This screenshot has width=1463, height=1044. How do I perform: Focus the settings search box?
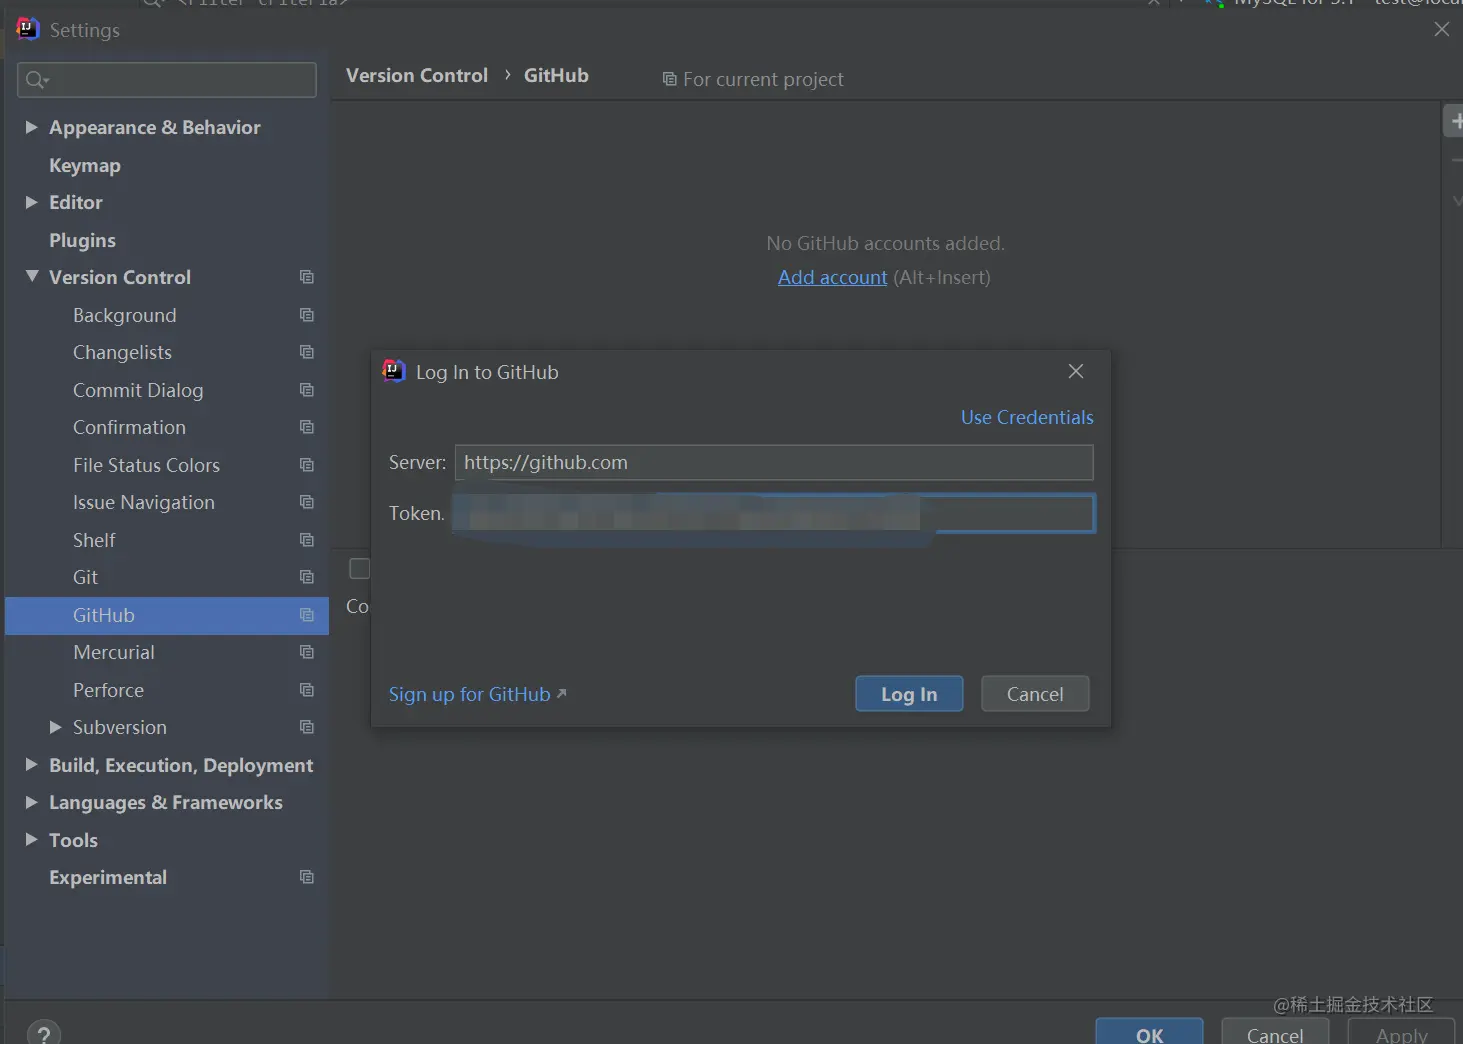pos(167,80)
